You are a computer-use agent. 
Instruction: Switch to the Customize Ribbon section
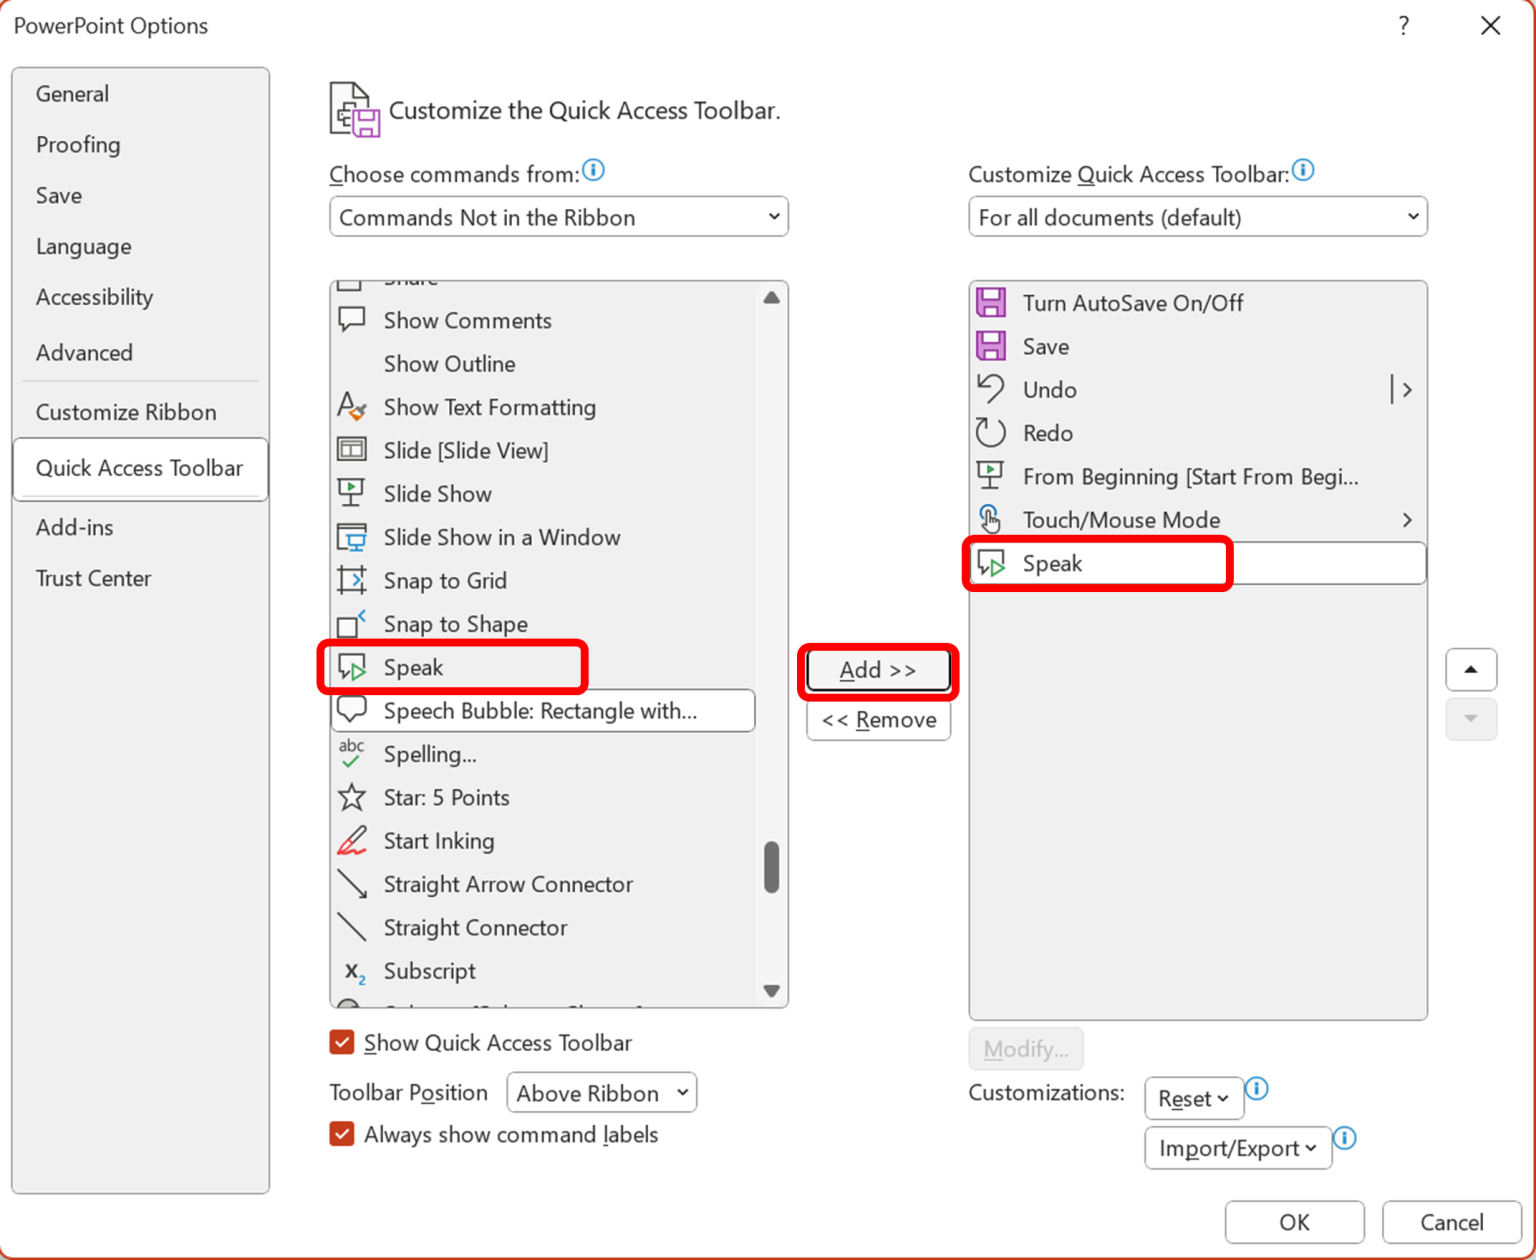(126, 411)
